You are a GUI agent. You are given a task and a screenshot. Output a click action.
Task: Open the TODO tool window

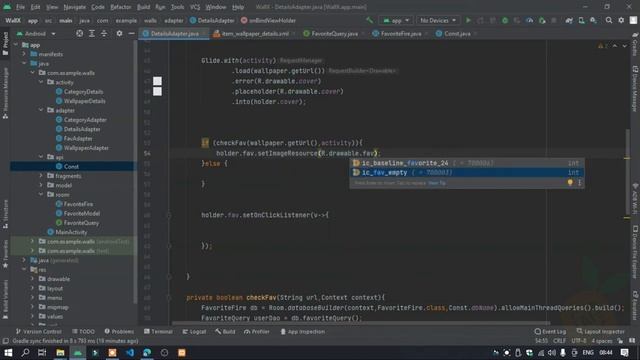tap(83, 331)
